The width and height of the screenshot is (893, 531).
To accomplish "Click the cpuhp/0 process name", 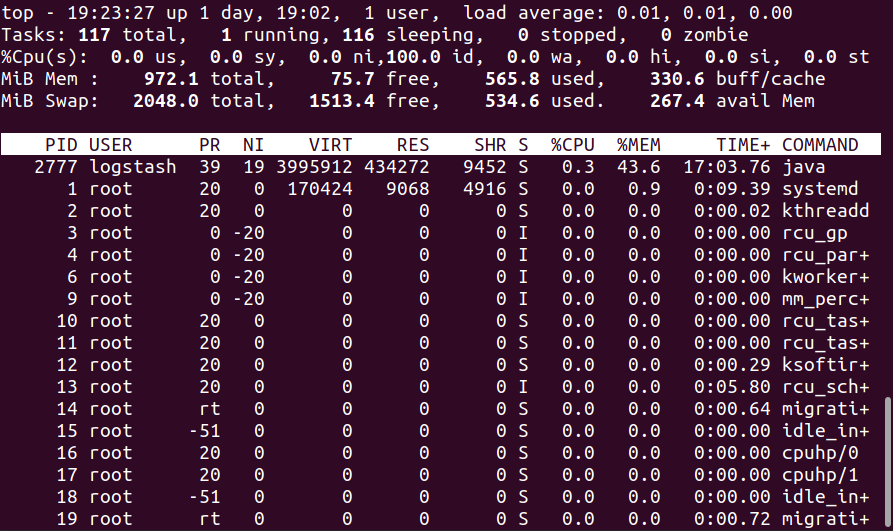I will tap(820, 453).
